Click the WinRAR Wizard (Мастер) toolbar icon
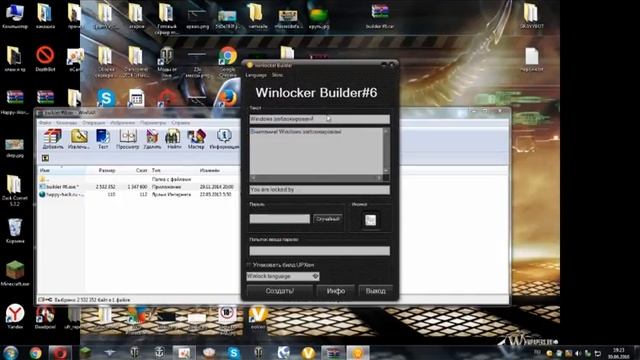 click(x=196, y=139)
